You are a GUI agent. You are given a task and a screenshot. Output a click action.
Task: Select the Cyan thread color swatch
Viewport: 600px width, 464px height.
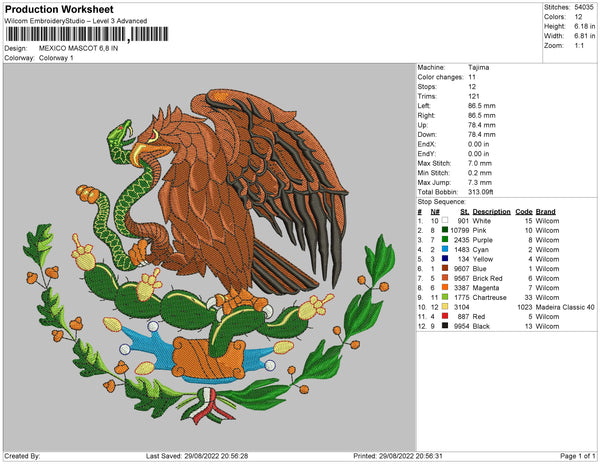click(x=445, y=249)
